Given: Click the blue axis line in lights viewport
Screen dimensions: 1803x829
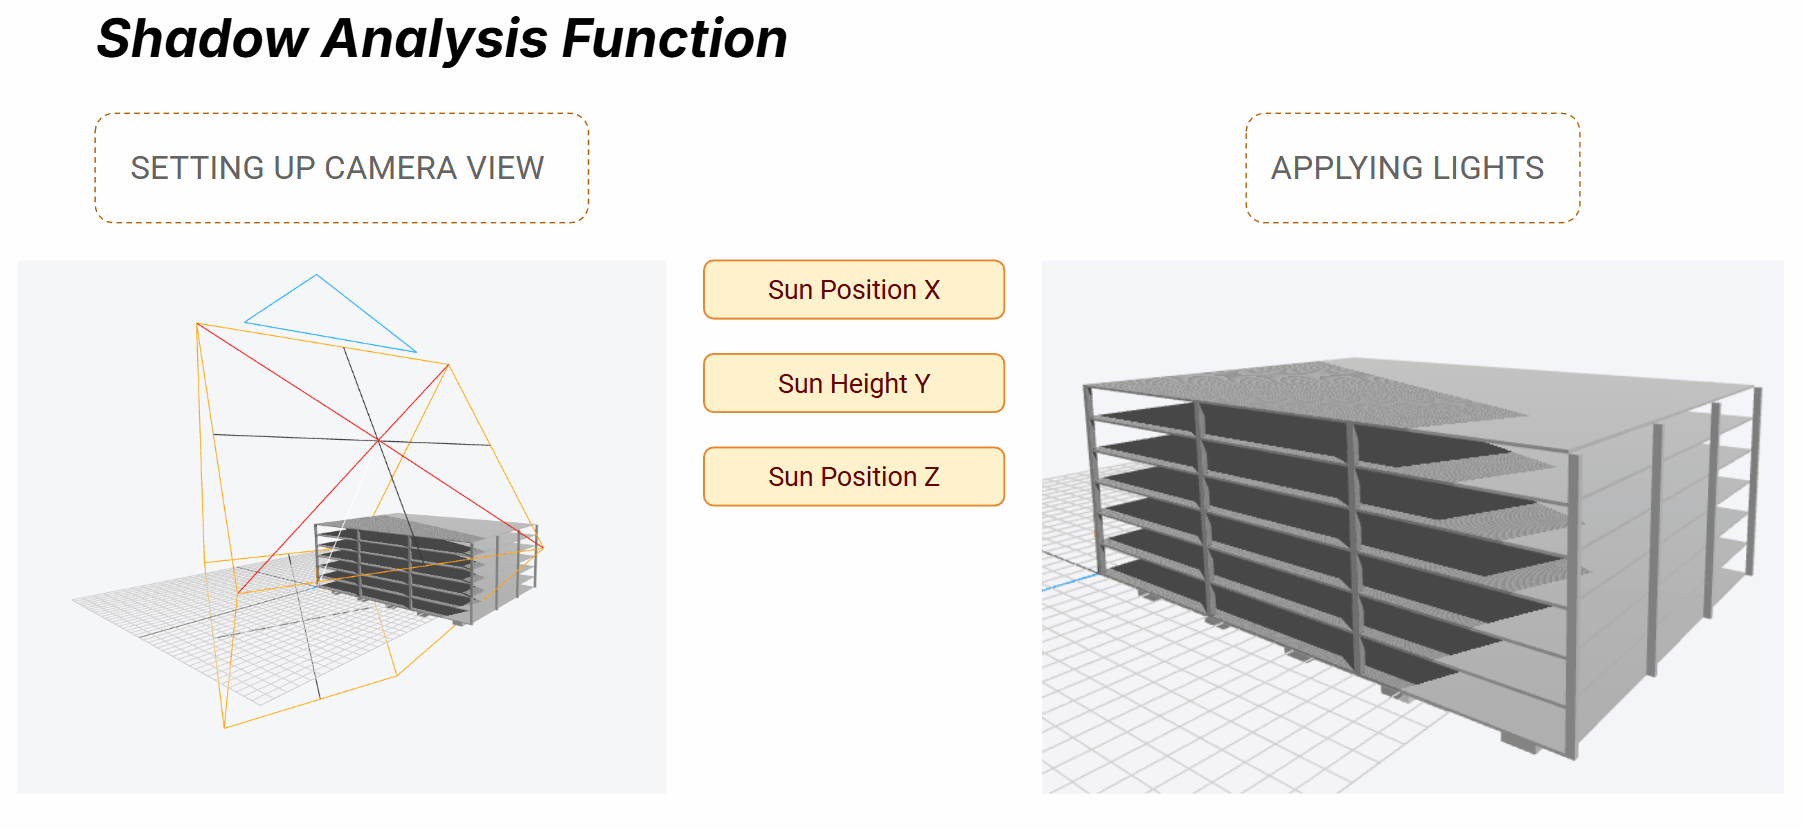Looking at the screenshot, I should point(1068,582).
